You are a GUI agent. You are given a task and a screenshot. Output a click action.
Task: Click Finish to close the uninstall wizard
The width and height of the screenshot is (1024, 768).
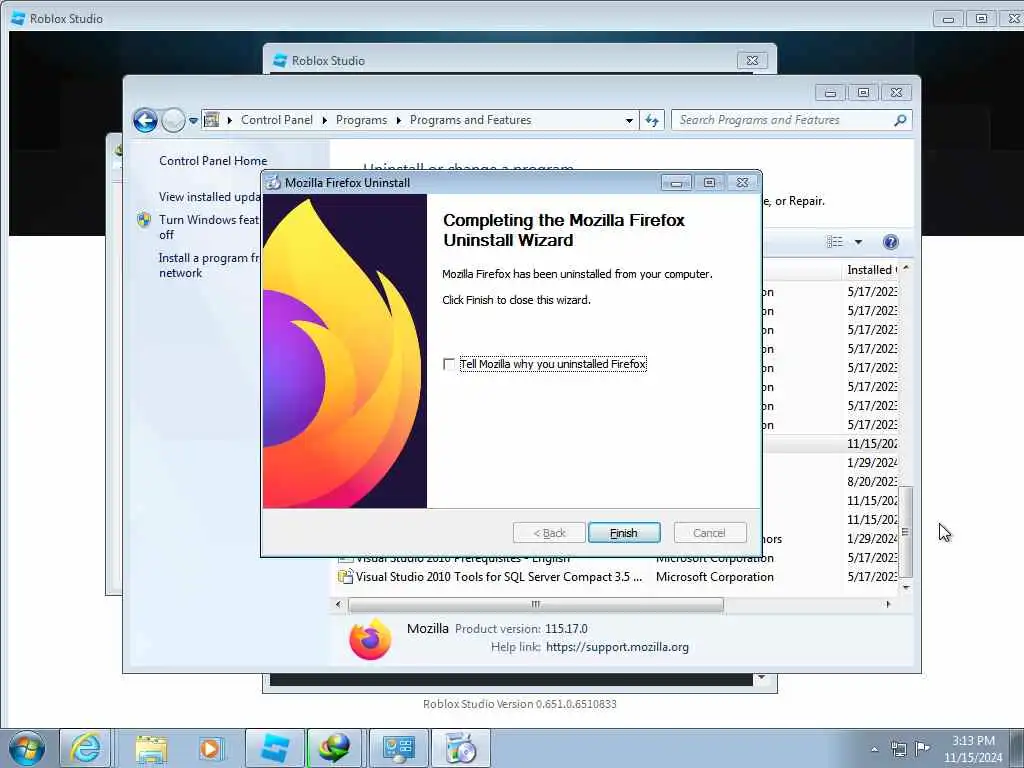tap(624, 533)
